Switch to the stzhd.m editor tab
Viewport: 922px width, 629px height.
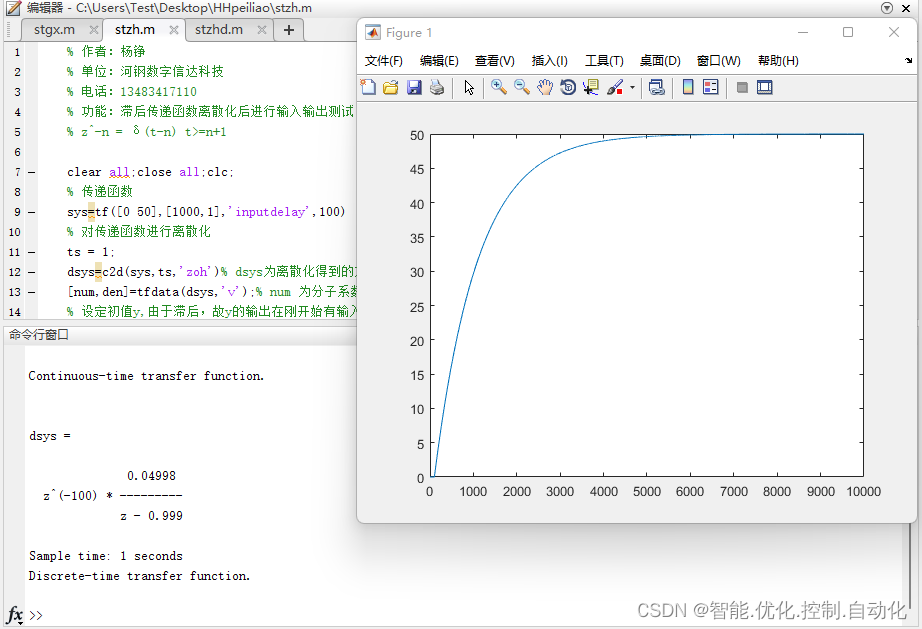pyautogui.click(x=218, y=30)
